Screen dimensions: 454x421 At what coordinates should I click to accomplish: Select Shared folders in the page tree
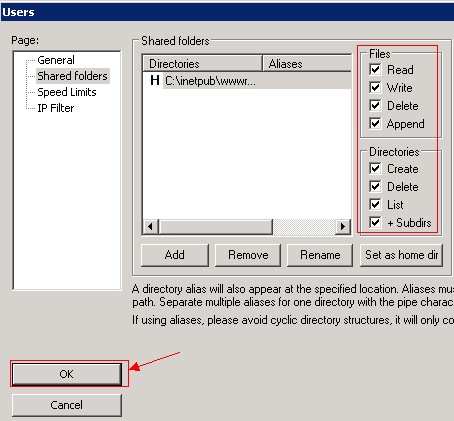coord(72,76)
